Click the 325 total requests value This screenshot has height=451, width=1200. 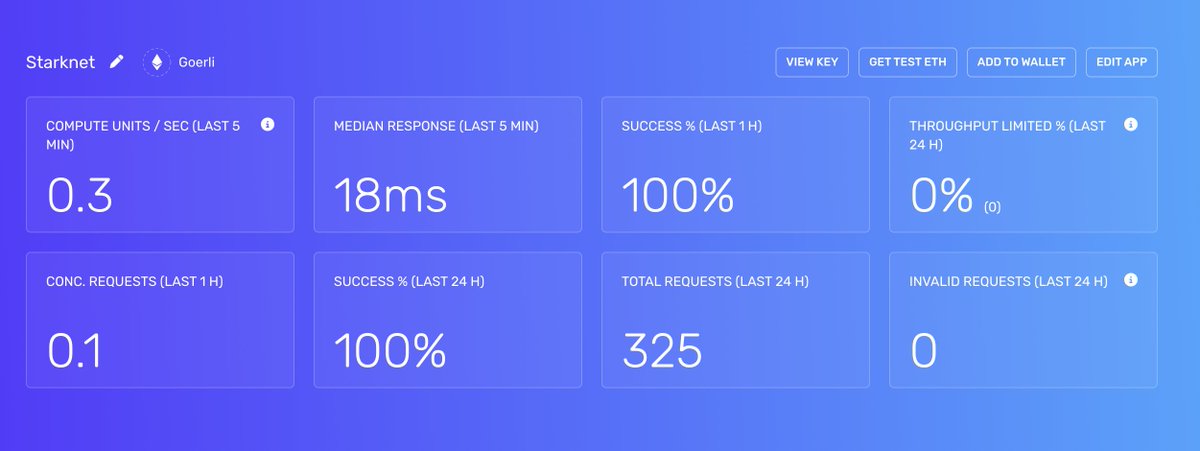tap(662, 351)
